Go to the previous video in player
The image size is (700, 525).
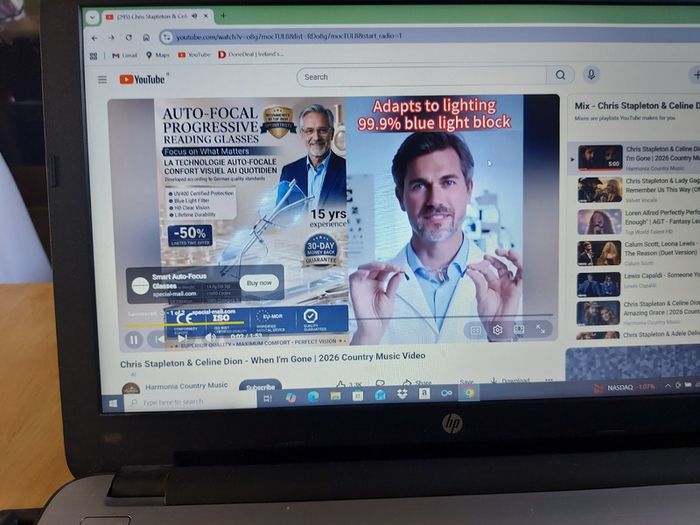[x=159, y=340]
